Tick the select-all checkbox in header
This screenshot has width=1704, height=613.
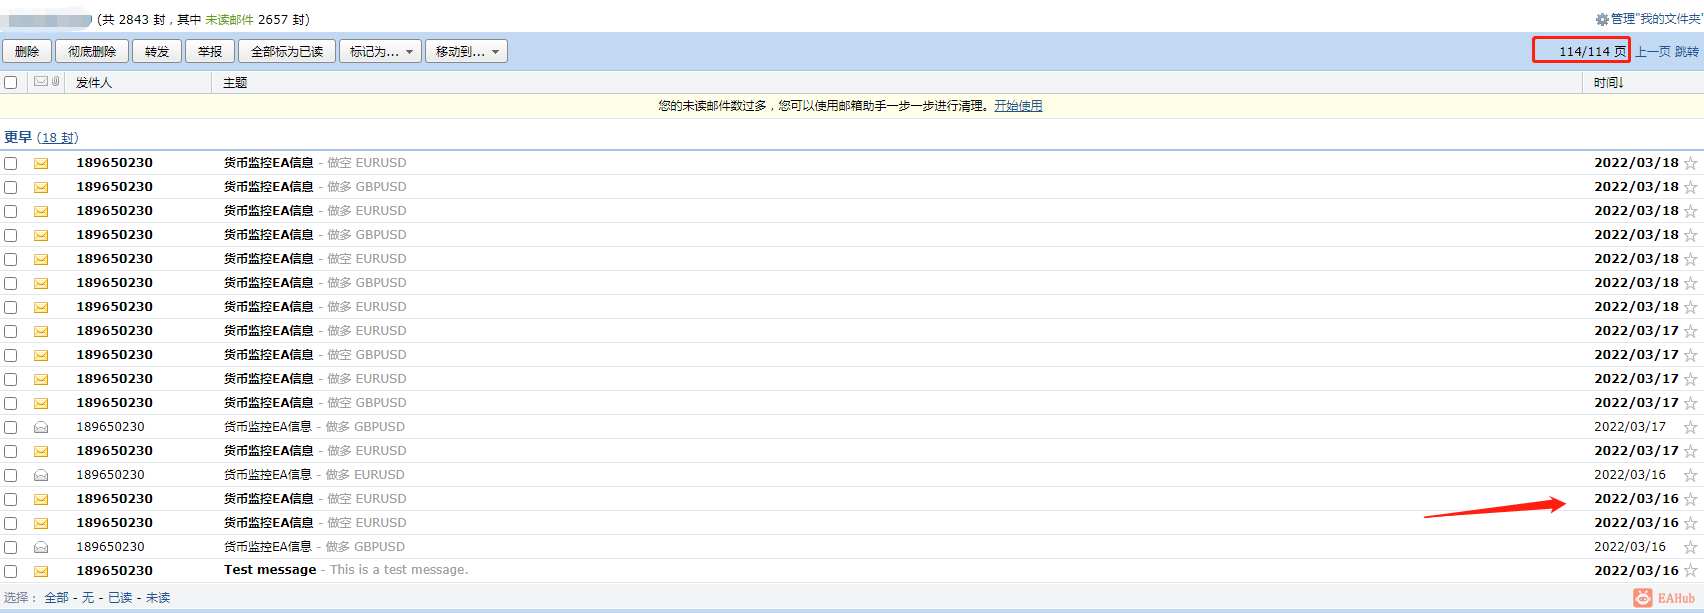11,82
